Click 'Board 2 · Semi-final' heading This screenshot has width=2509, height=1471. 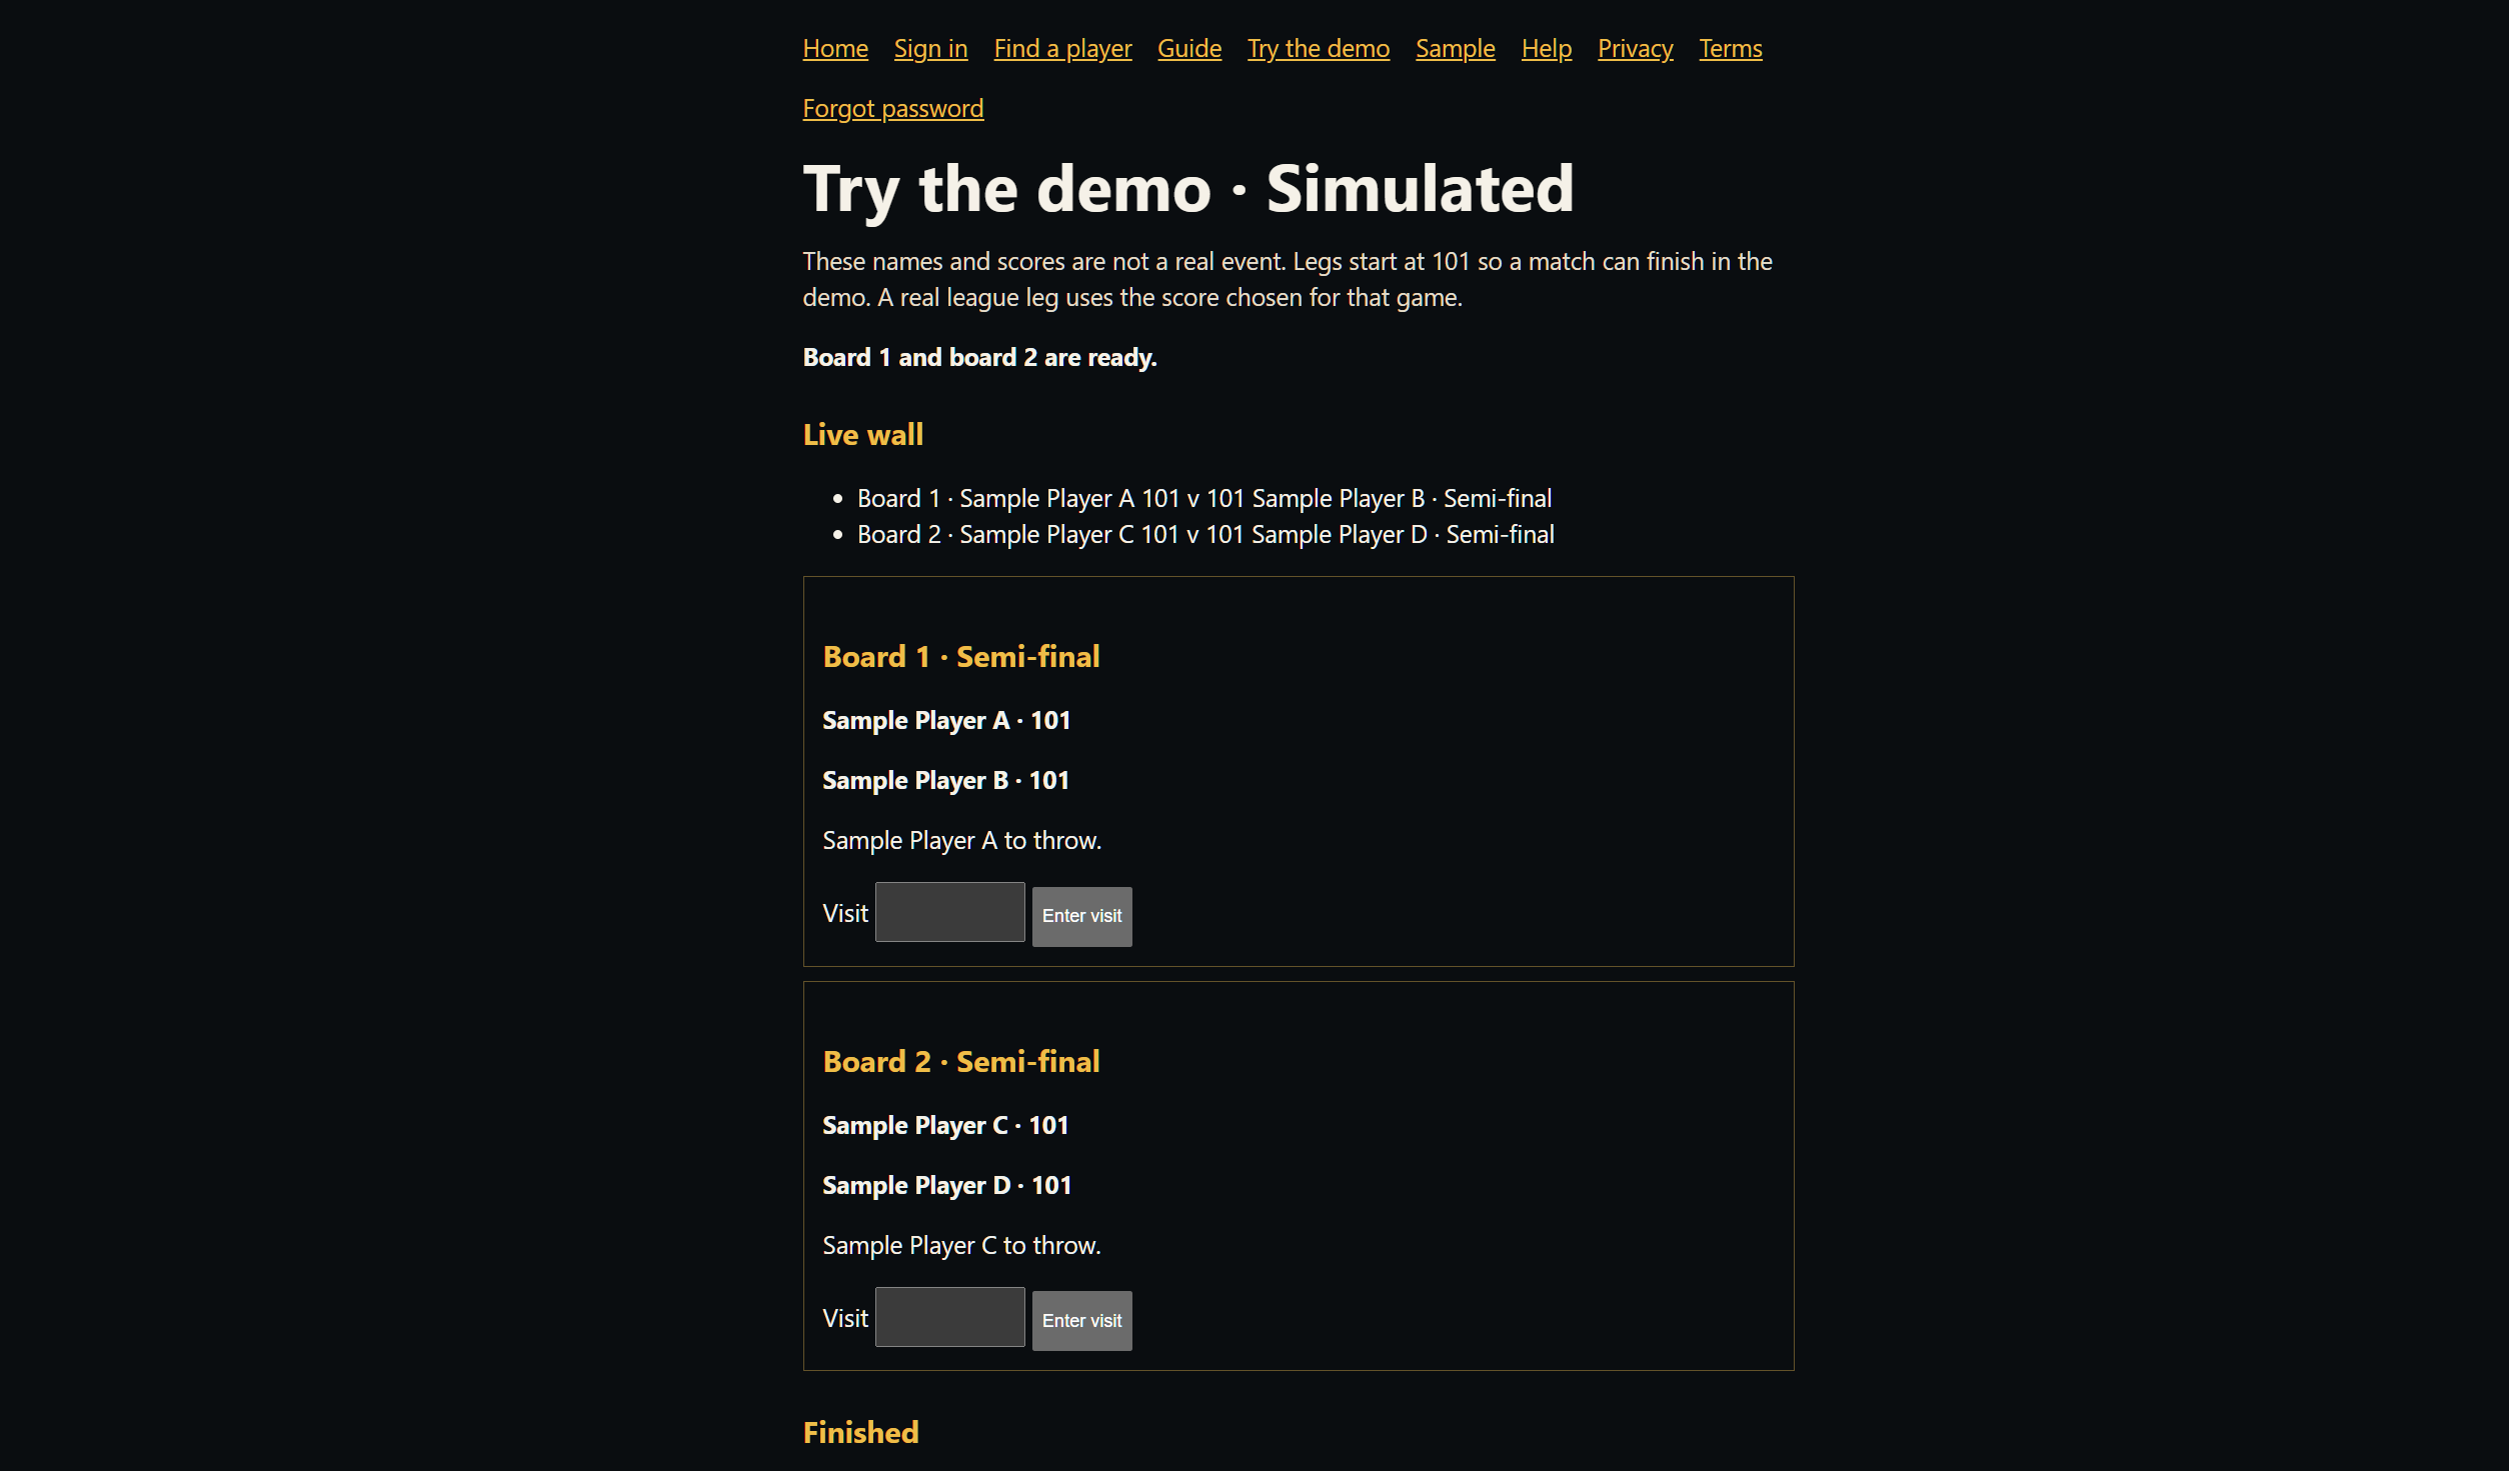pos(961,1061)
